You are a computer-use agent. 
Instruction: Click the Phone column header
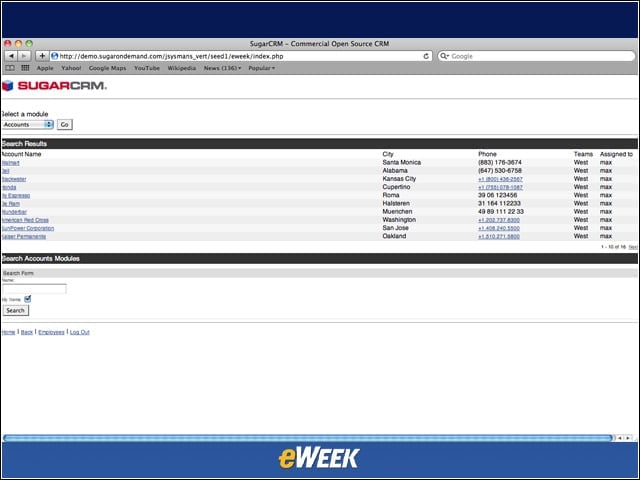click(x=487, y=154)
